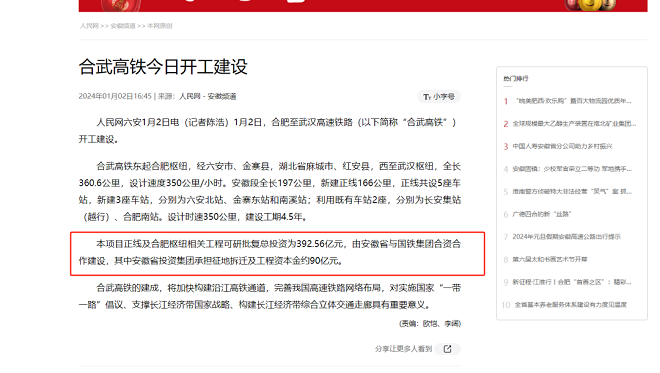Open the 广德四合的新“丝路” article
This screenshot has width=660, height=373.
tap(542, 214)
